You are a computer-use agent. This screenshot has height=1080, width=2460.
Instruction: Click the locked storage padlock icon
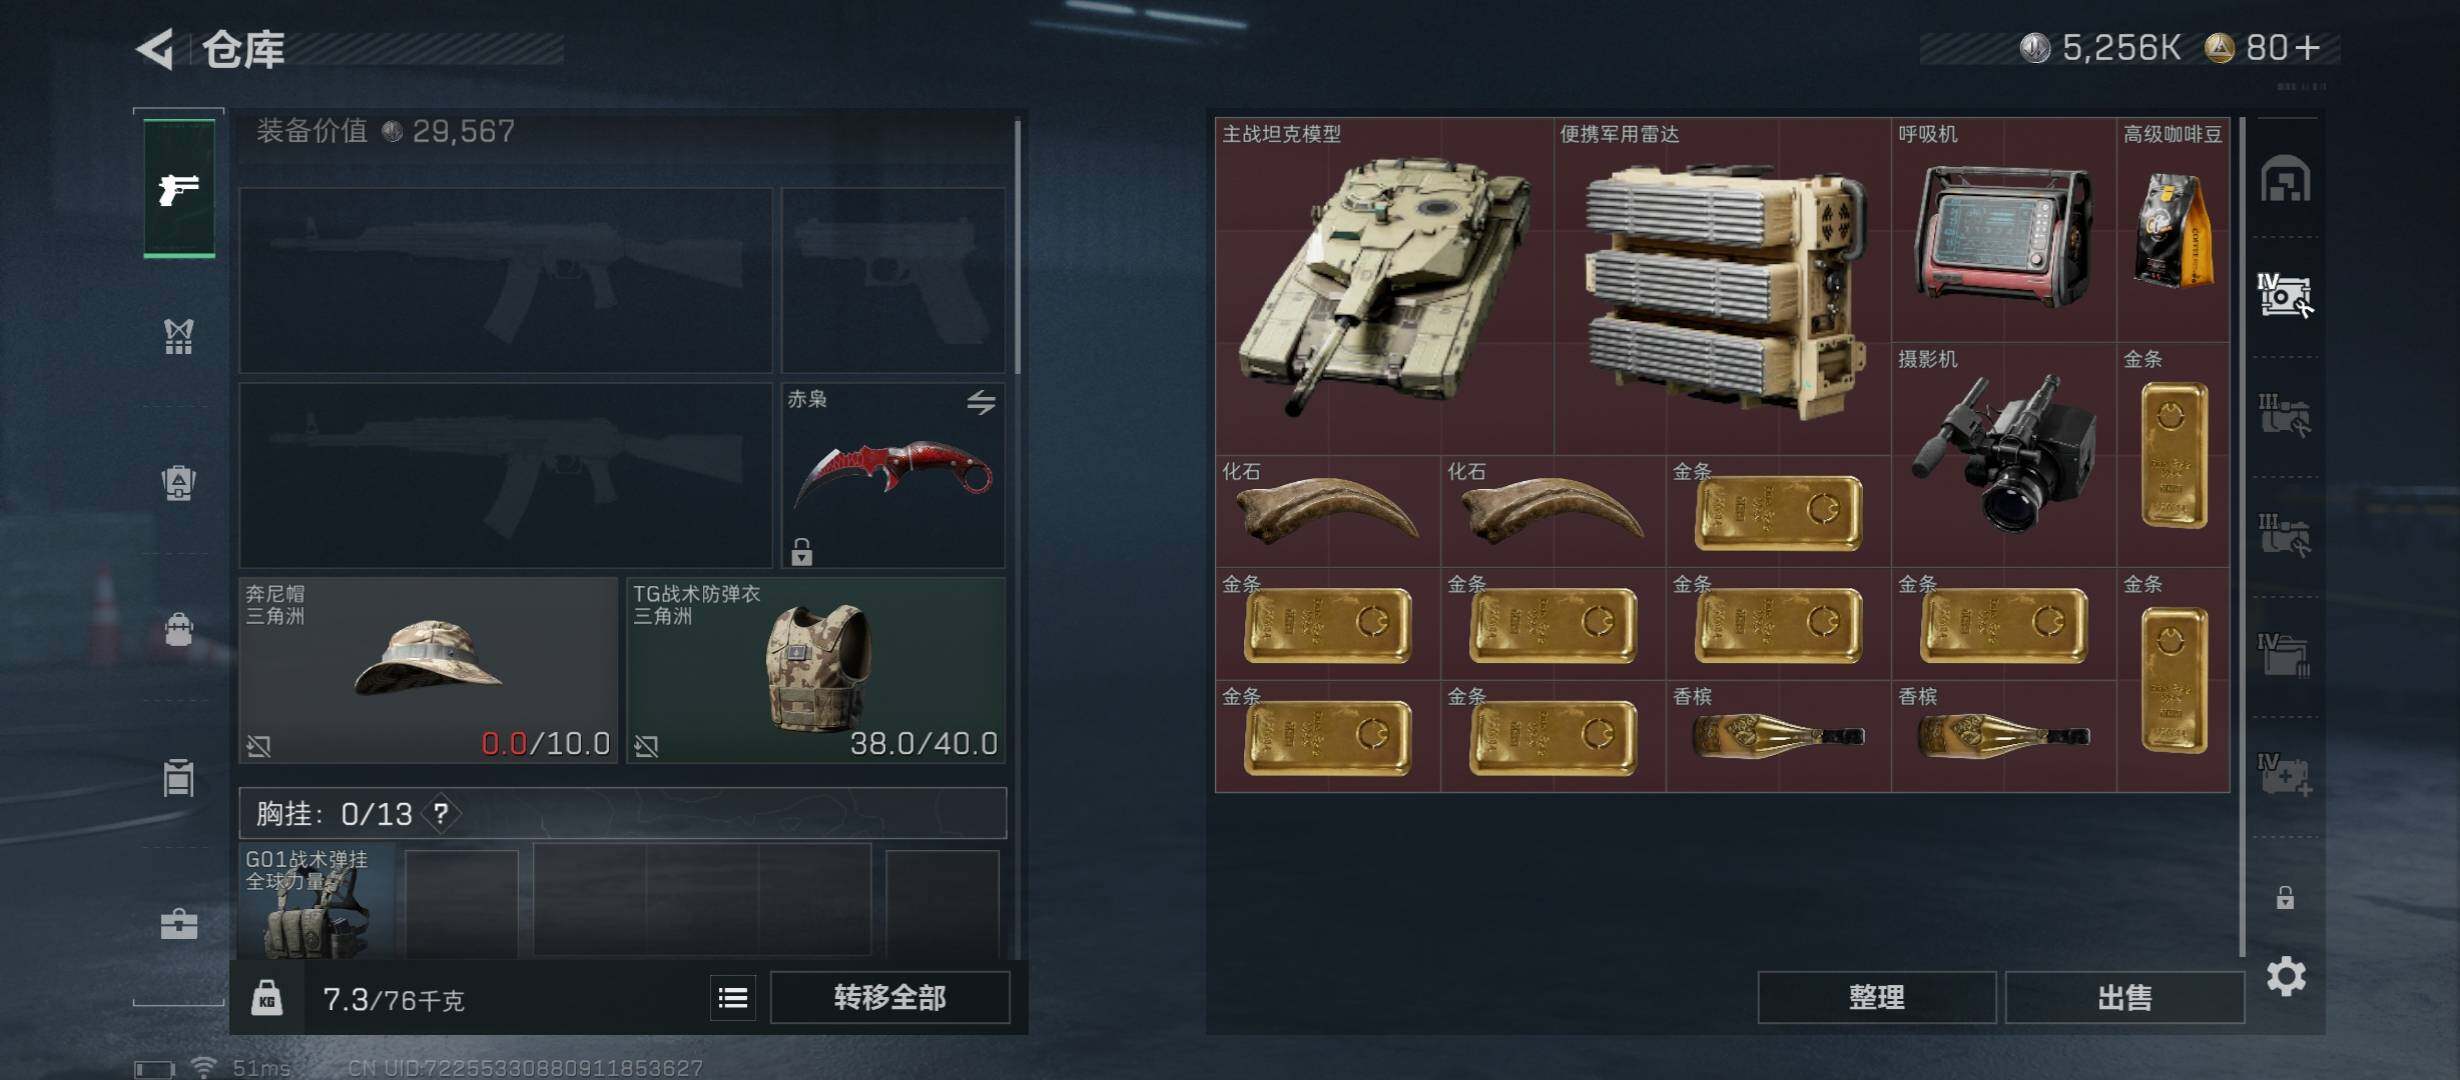[2285, 897]
